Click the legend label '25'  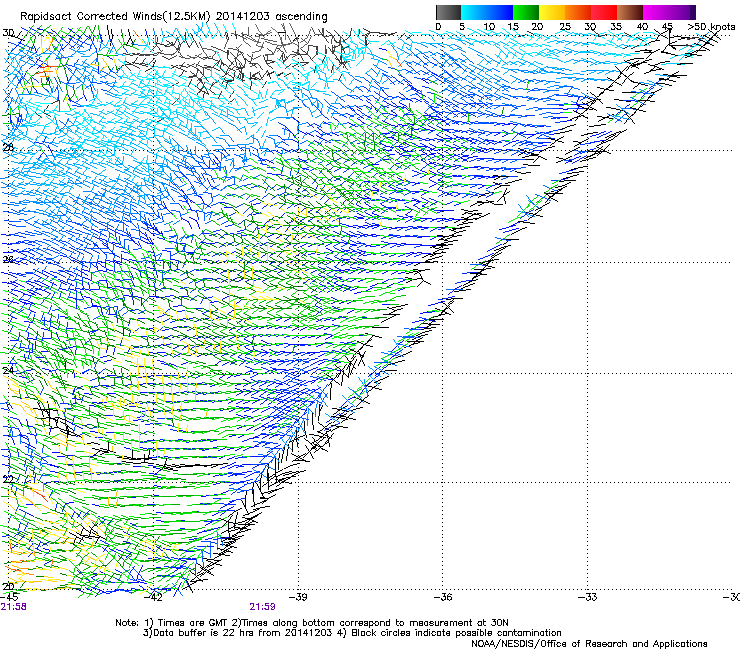click(565, 27)
